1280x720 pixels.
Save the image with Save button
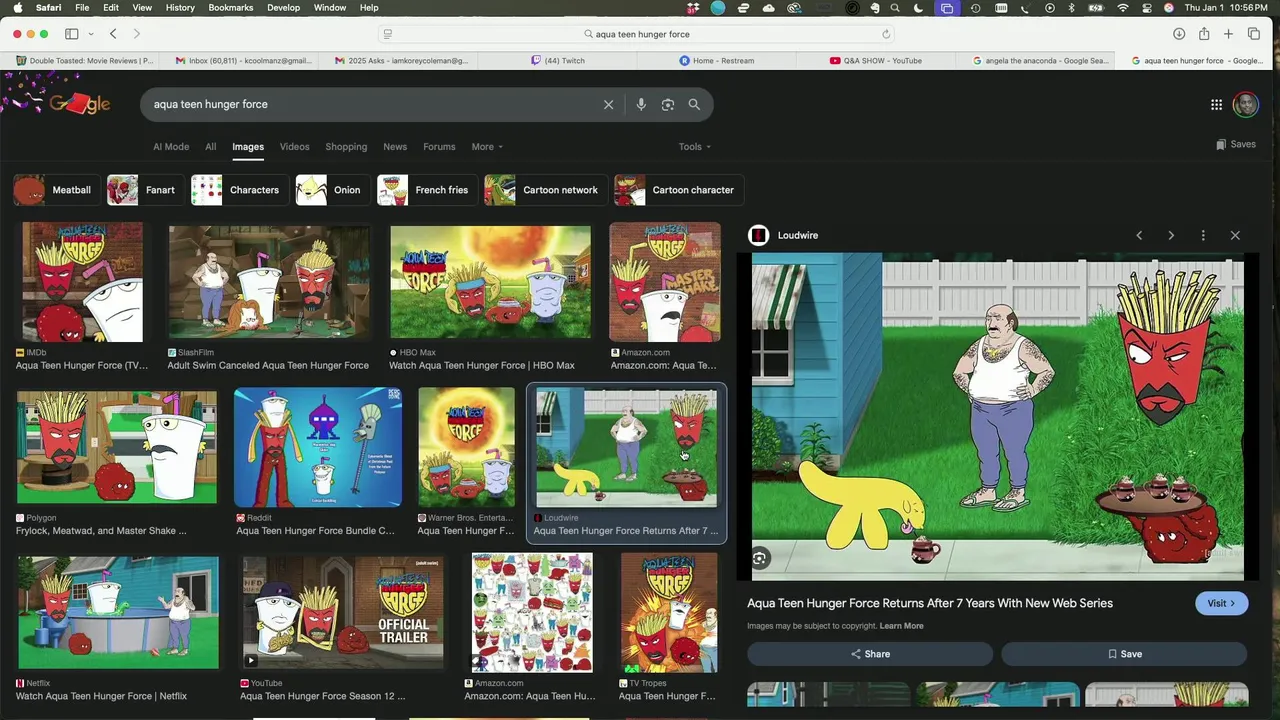click(x=1124, y=654)
